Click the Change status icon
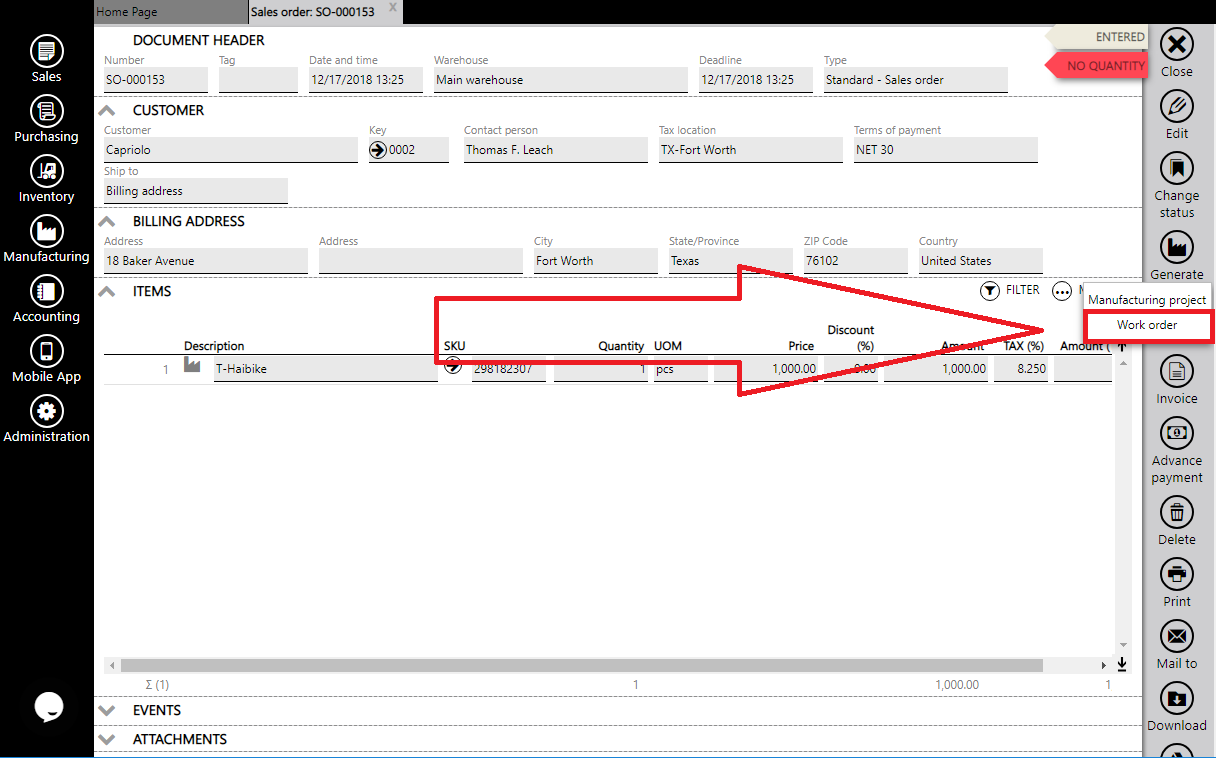 tap(1176, 167)
